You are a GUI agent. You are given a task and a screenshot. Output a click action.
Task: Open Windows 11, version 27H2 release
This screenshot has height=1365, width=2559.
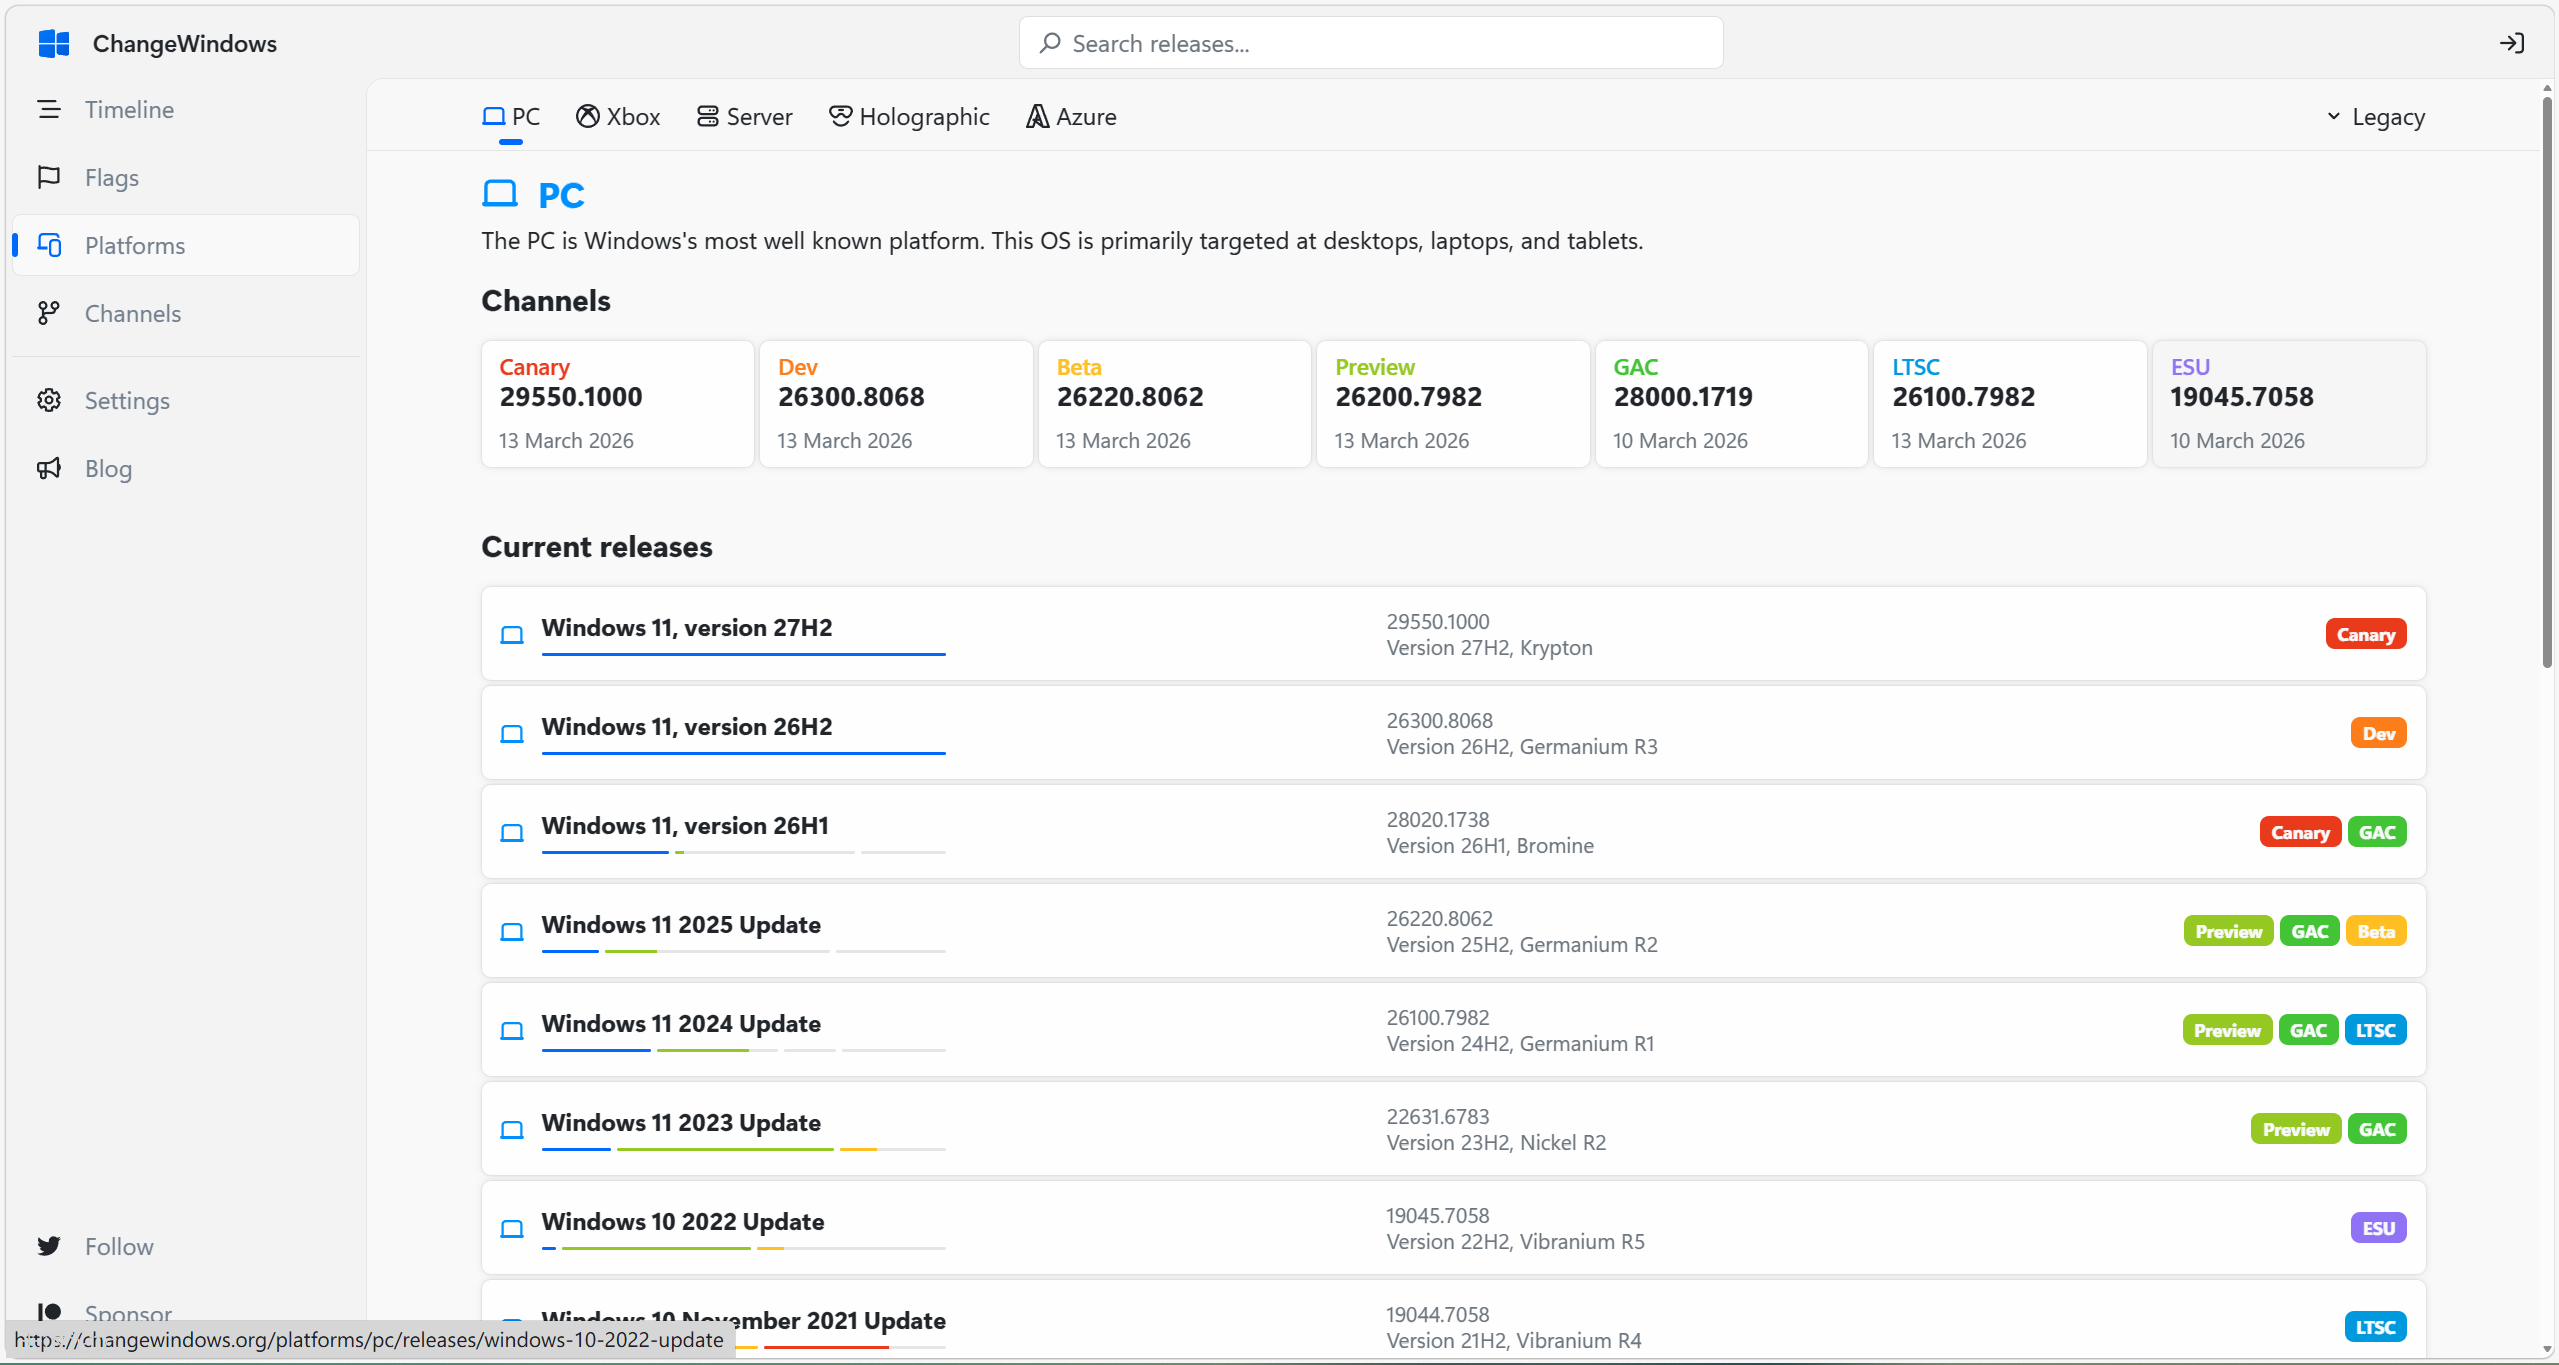click(687, 627)
